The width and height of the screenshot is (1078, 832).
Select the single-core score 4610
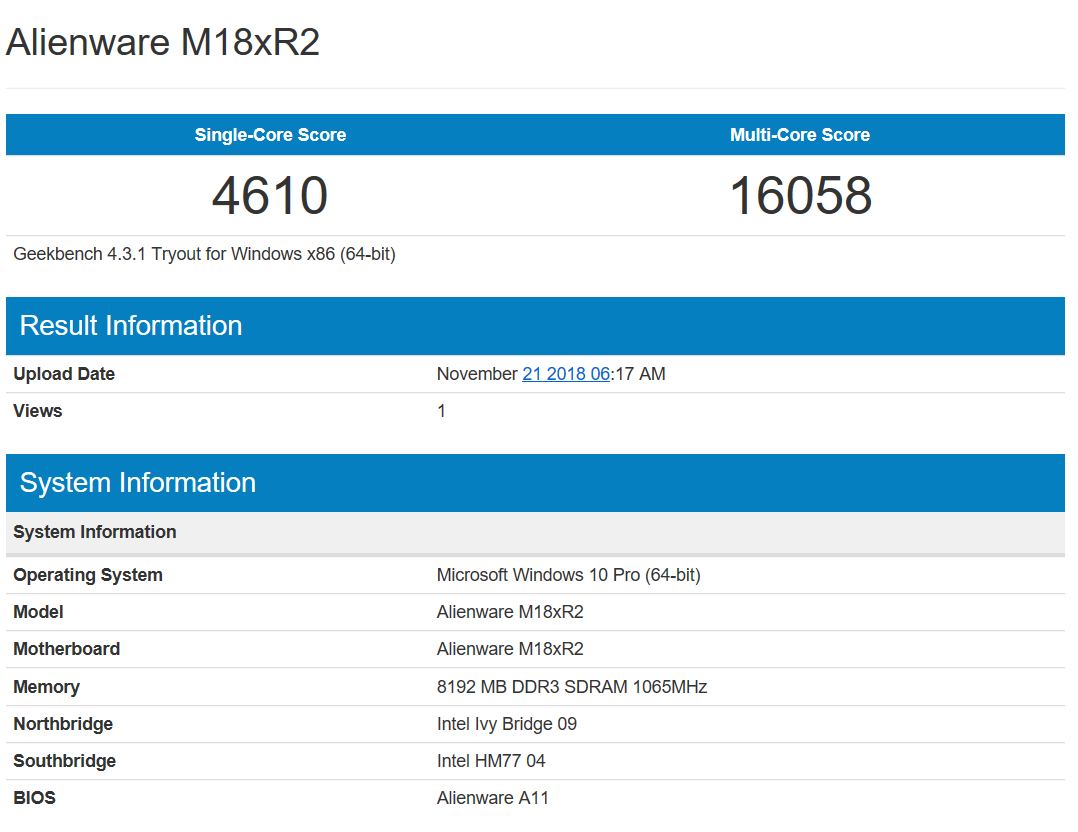coord(270,195)
